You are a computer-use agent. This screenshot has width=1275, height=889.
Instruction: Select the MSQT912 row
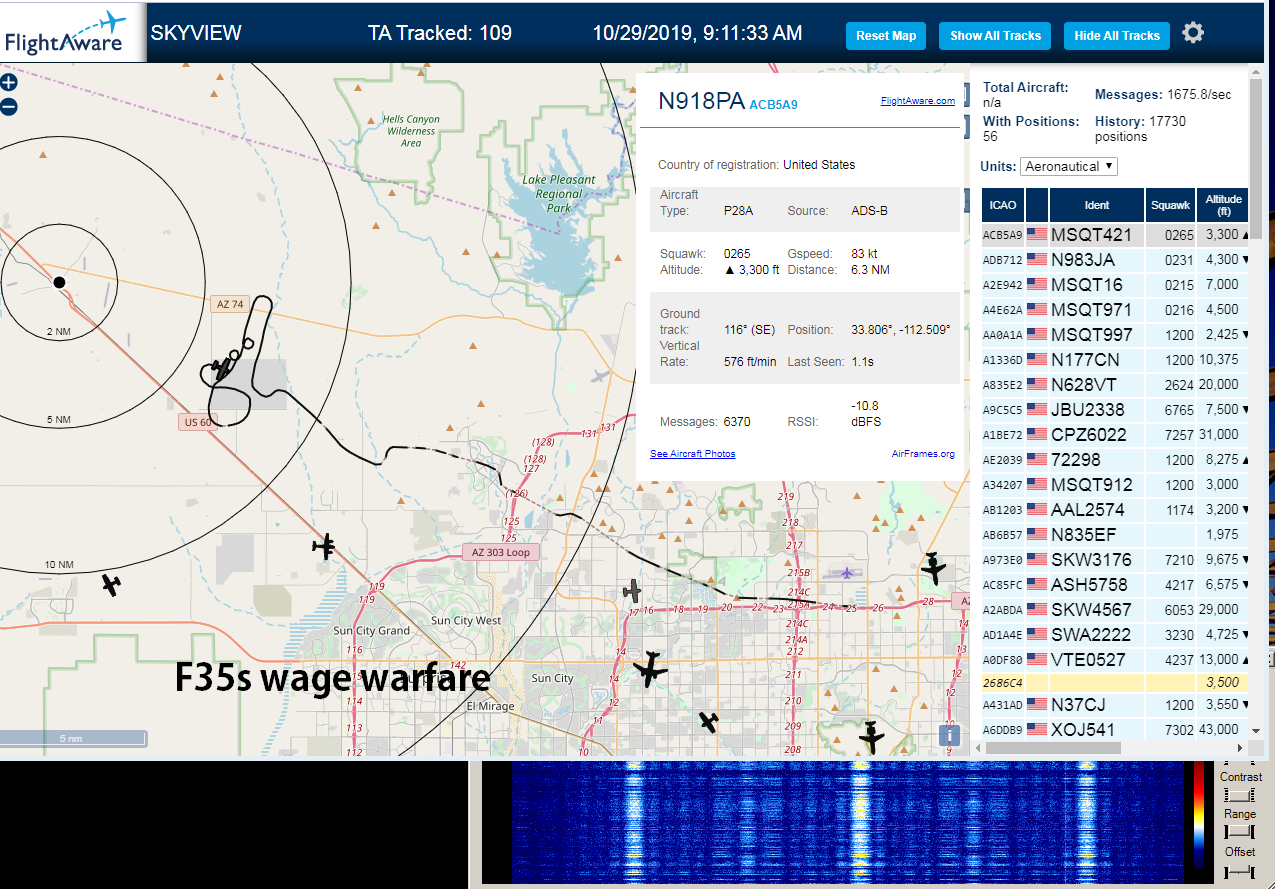[x=1115, y=485]
